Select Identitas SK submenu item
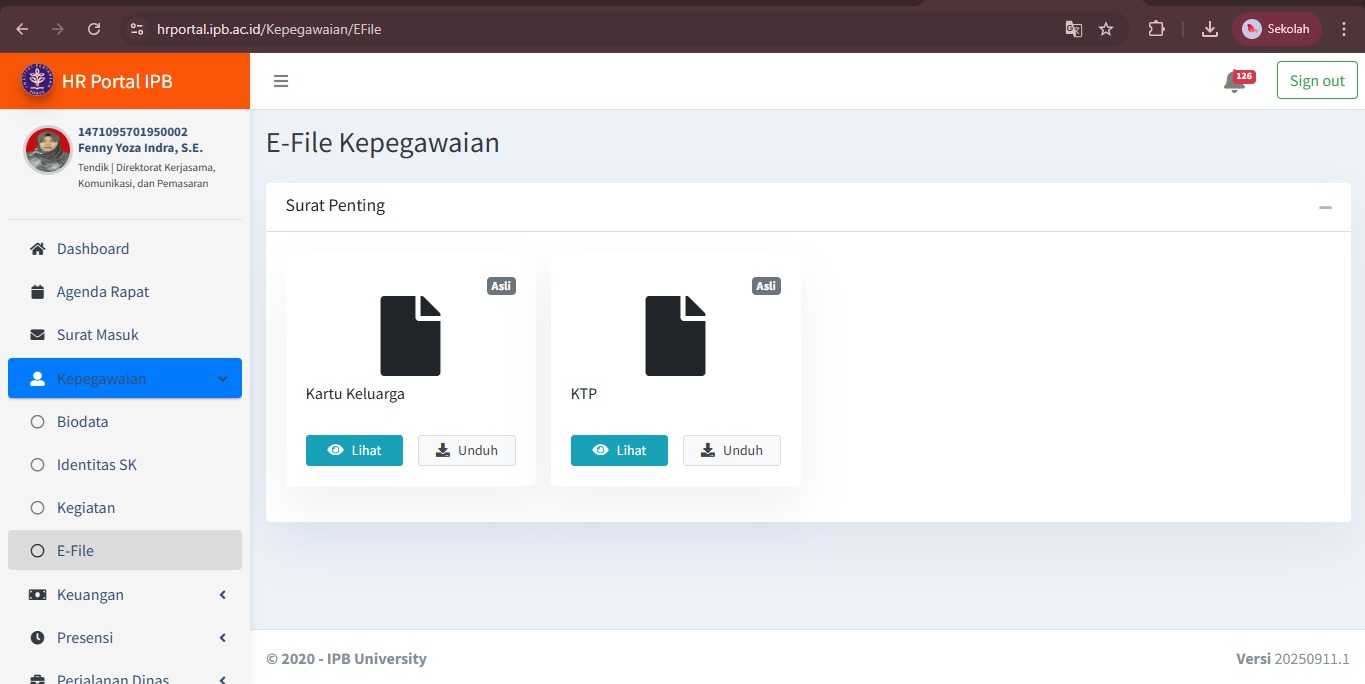The image size is (1365, 684). [x=96, y=465]
